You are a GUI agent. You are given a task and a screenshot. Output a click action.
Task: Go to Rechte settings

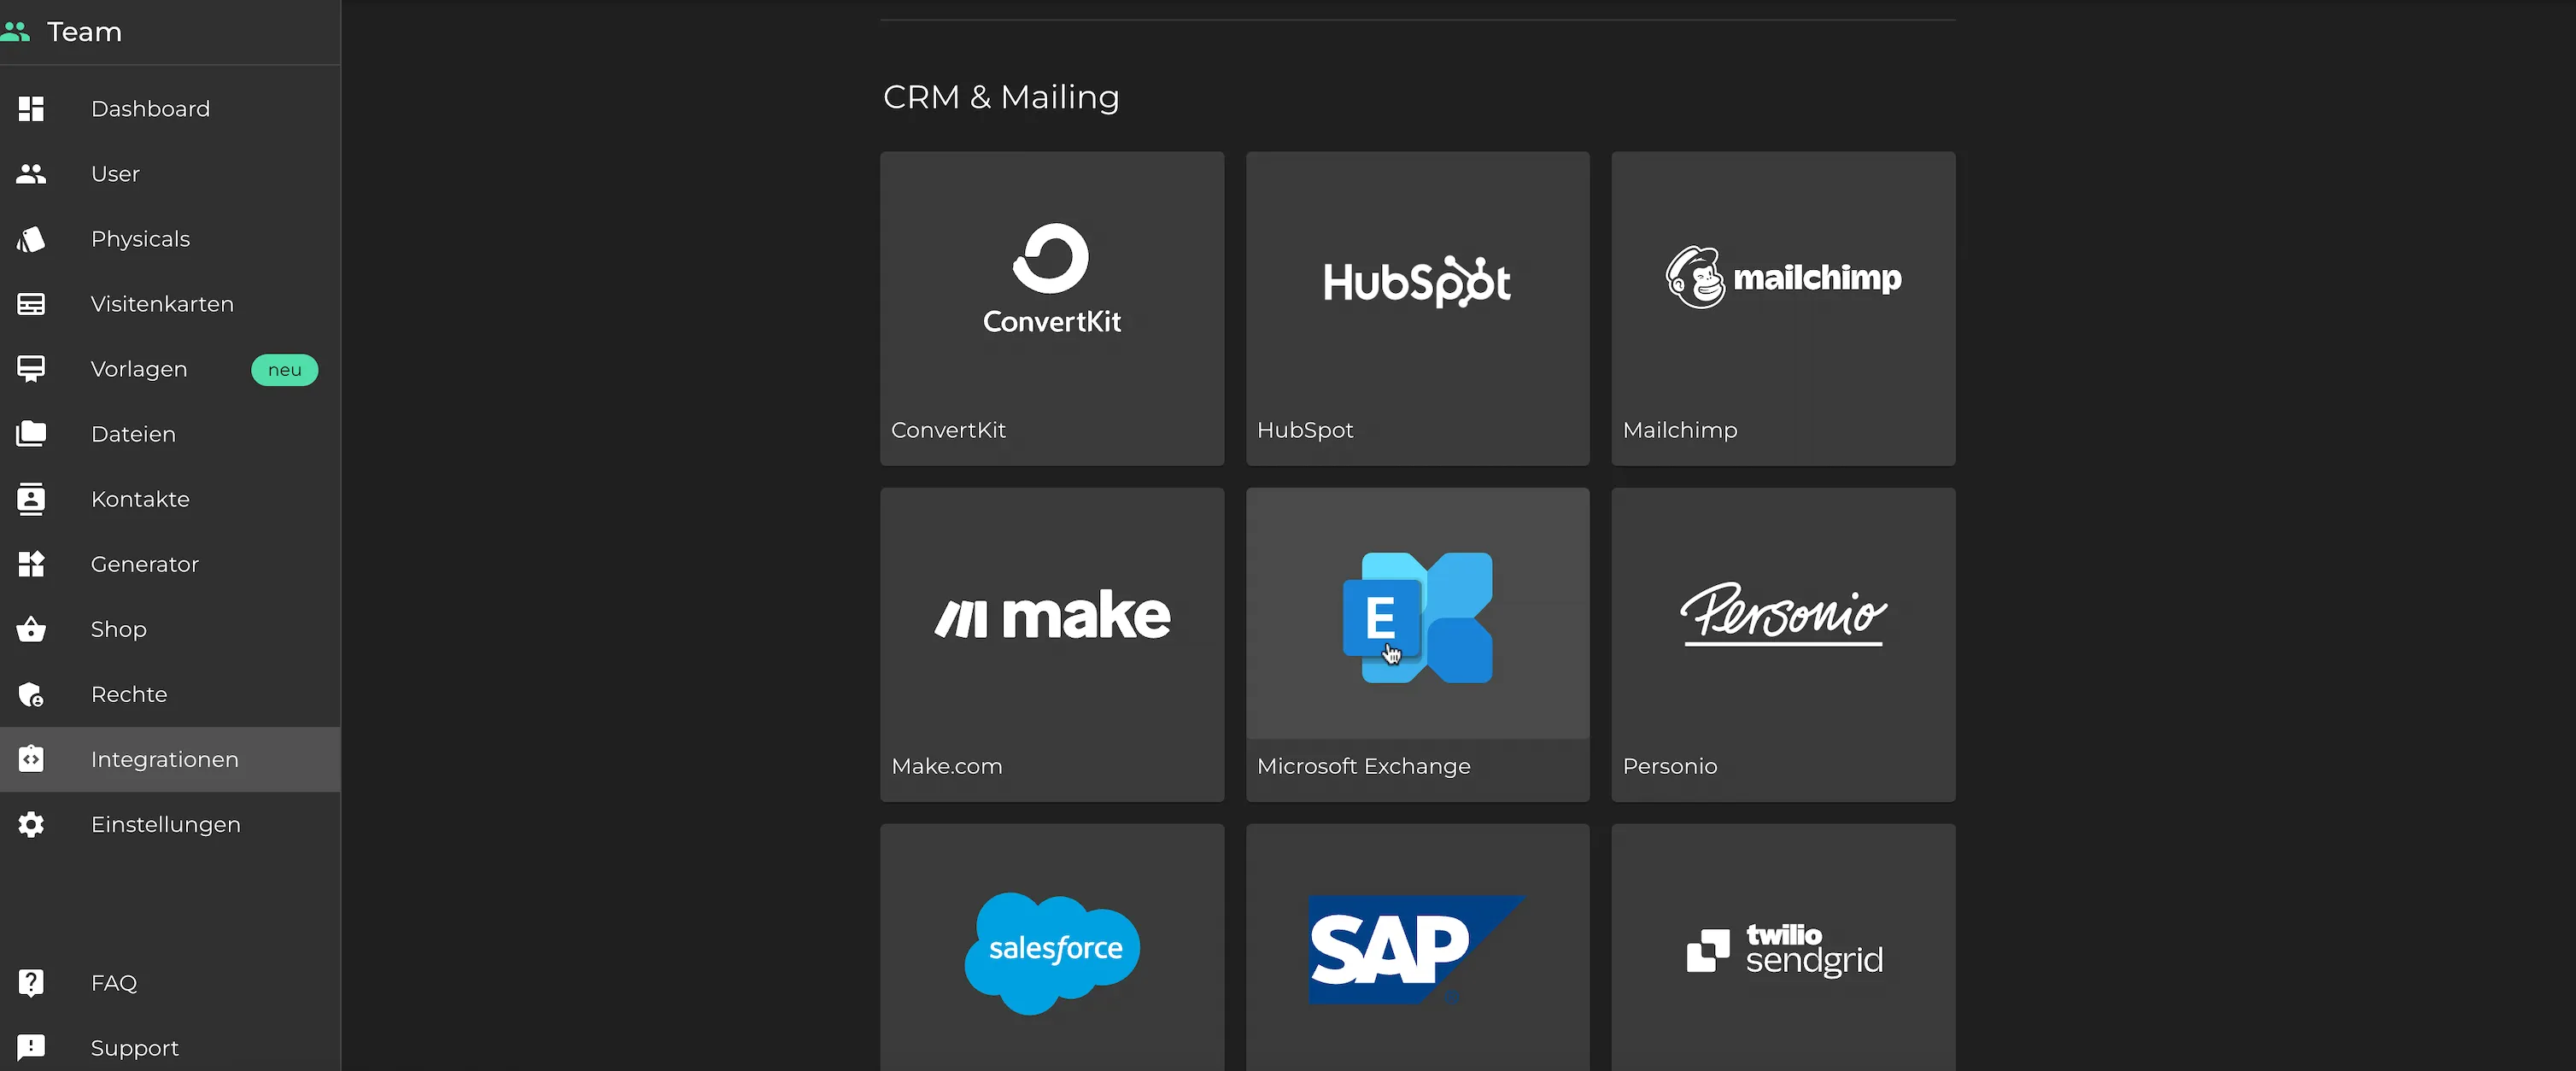(x=170, y=694)
